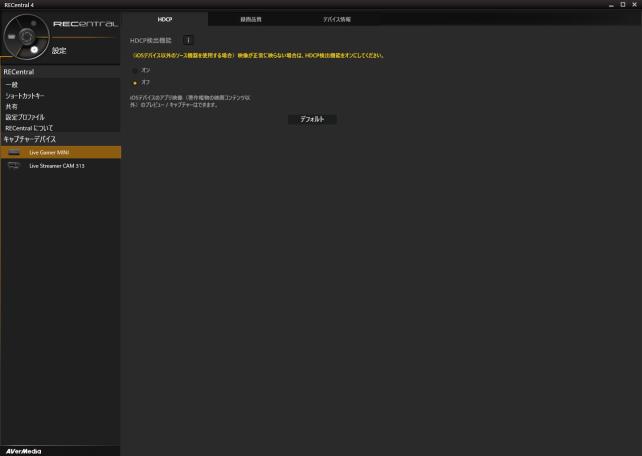The image size is (642, 456).
Task: Minimize the RECentral 4 window
Action: click(x=611, y=5)
